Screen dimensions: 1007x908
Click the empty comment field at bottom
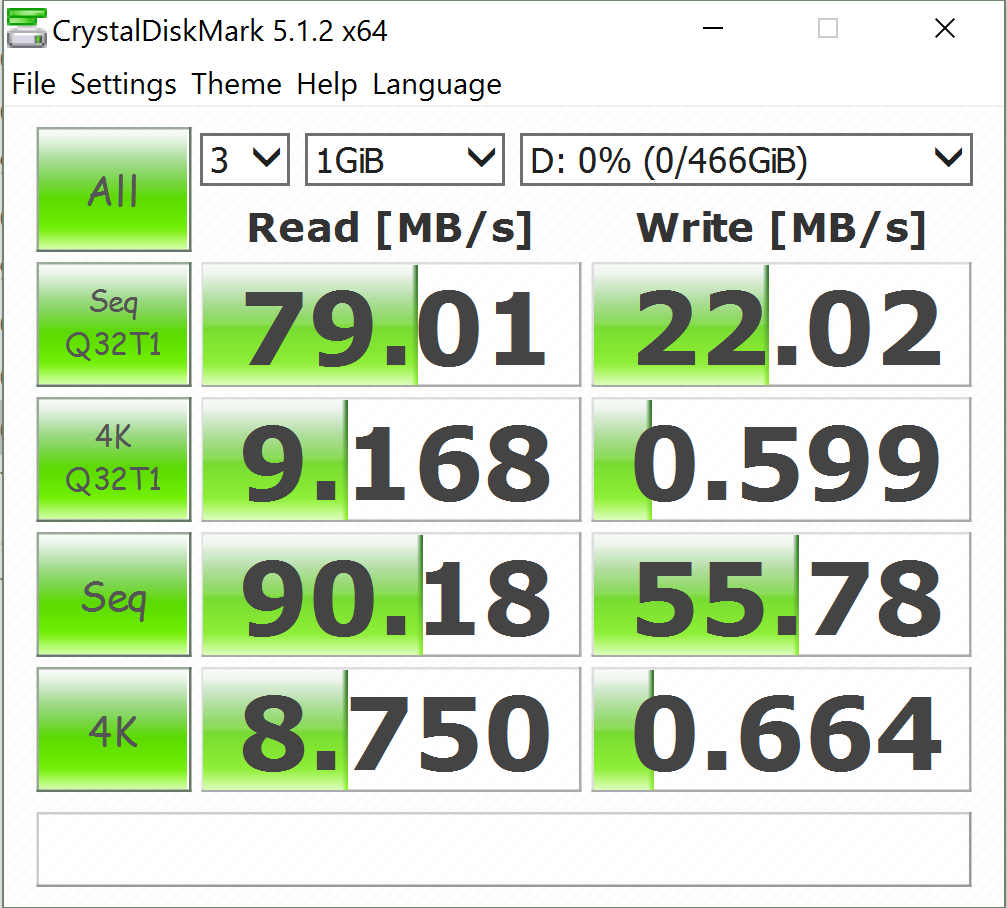(x=504, y=850)
